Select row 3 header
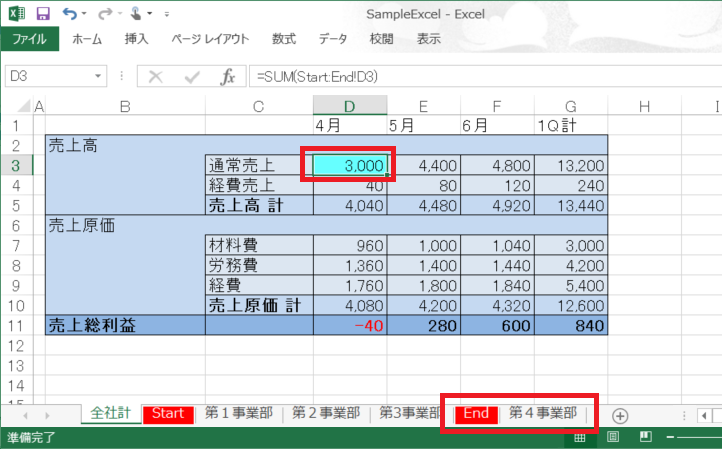Image resolution: width=722 pixels, height=449 pixels. click(16, 165)
